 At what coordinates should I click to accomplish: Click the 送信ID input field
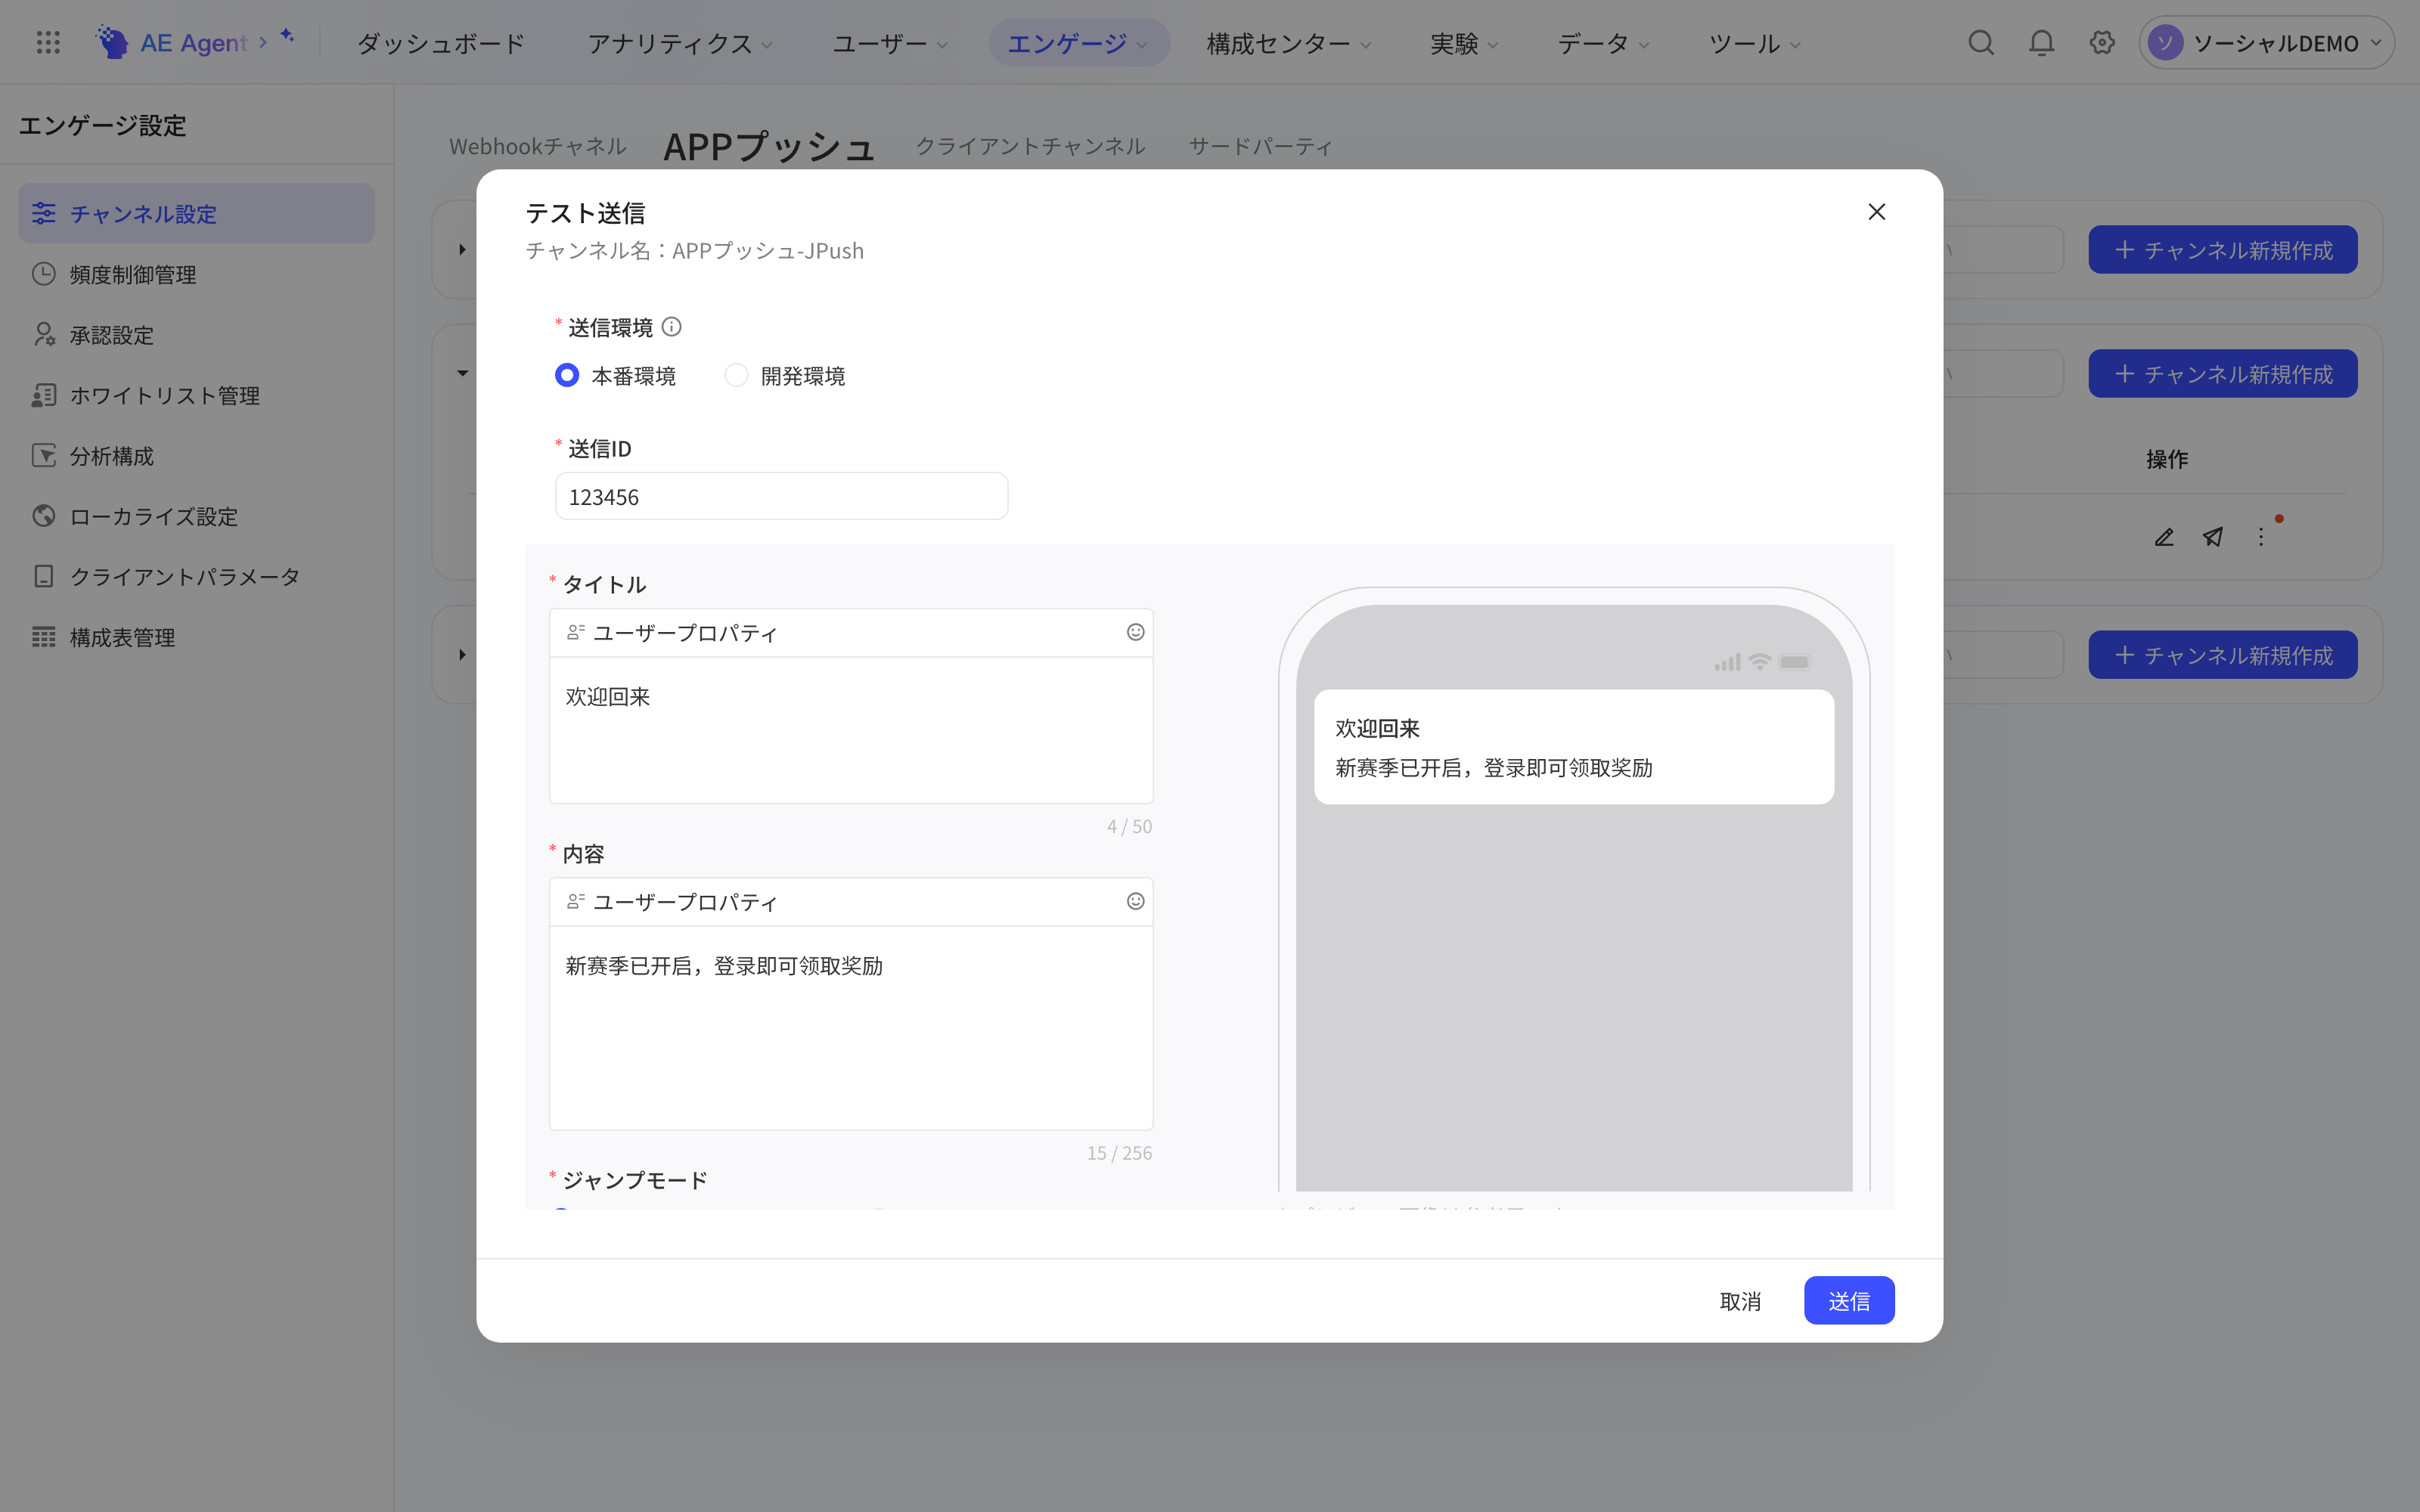(x=781, y=496)
